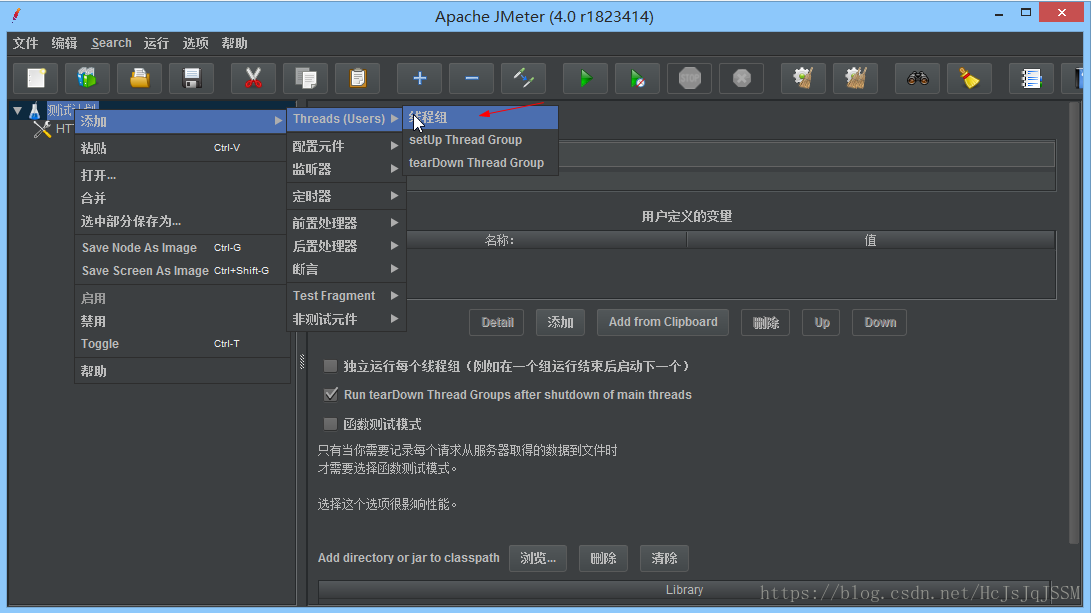
Task: Select 粘贴 in context menu
Action: [180, 148]
